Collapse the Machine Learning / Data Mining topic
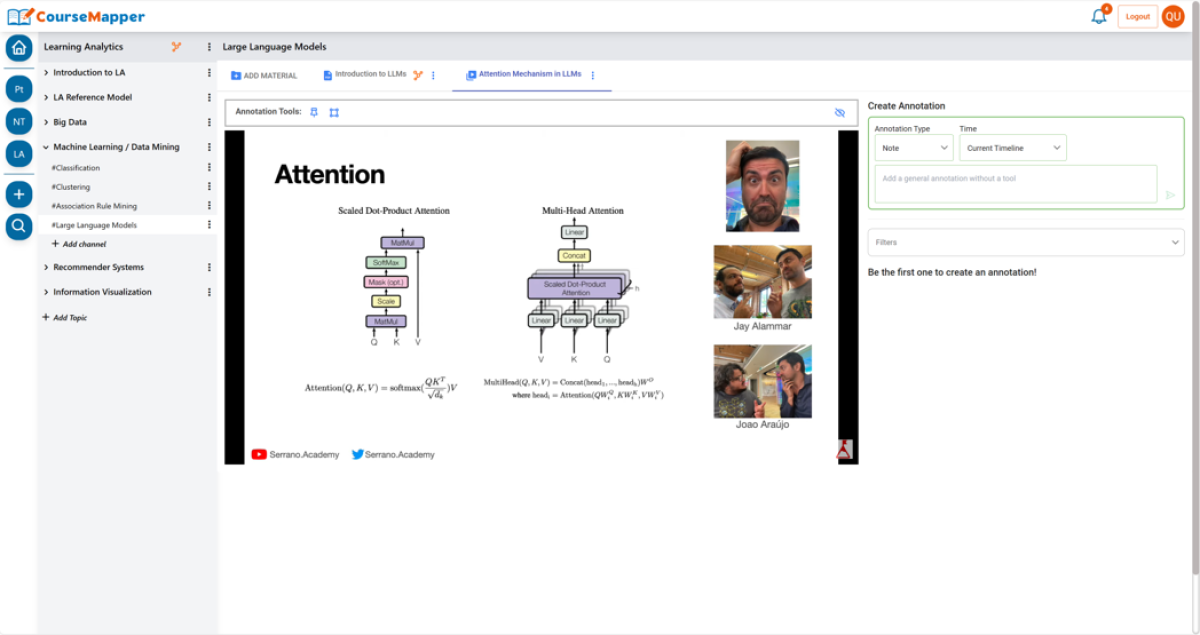 (x=46, y=147)
